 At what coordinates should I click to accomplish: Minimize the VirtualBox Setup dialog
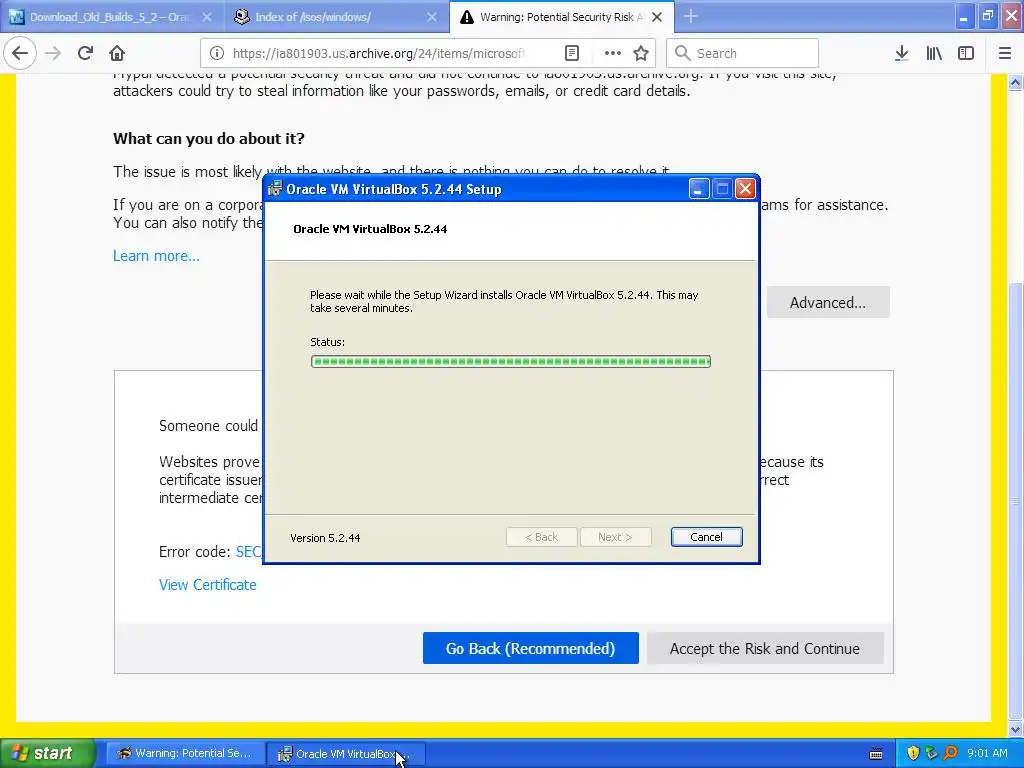click(699, 189)
